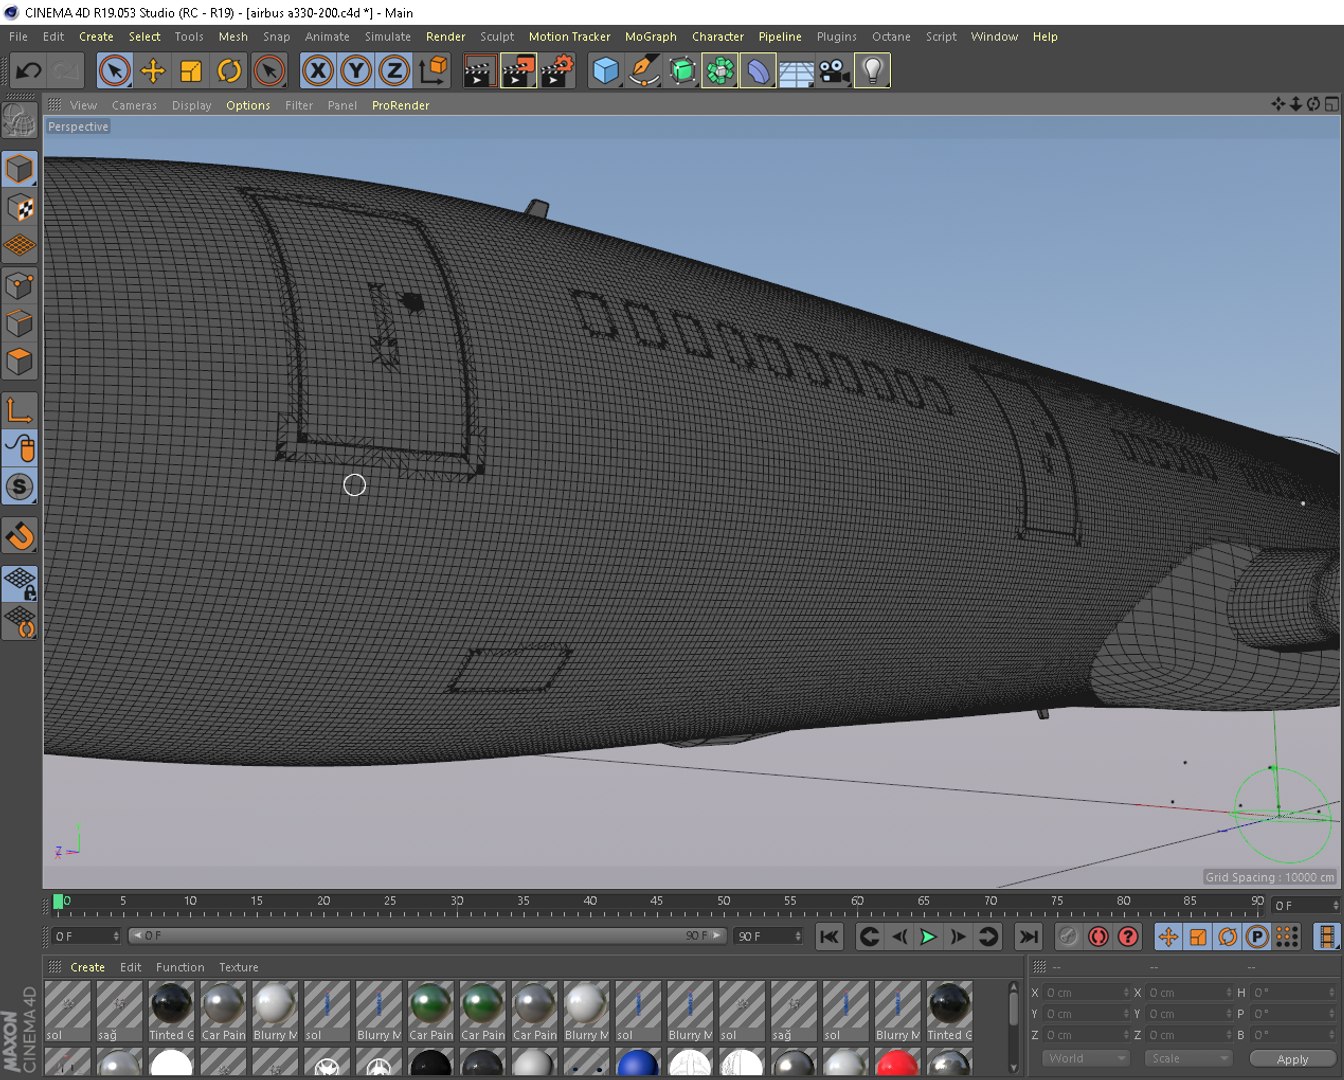Select the blue material sphere

click(638, 1063)
